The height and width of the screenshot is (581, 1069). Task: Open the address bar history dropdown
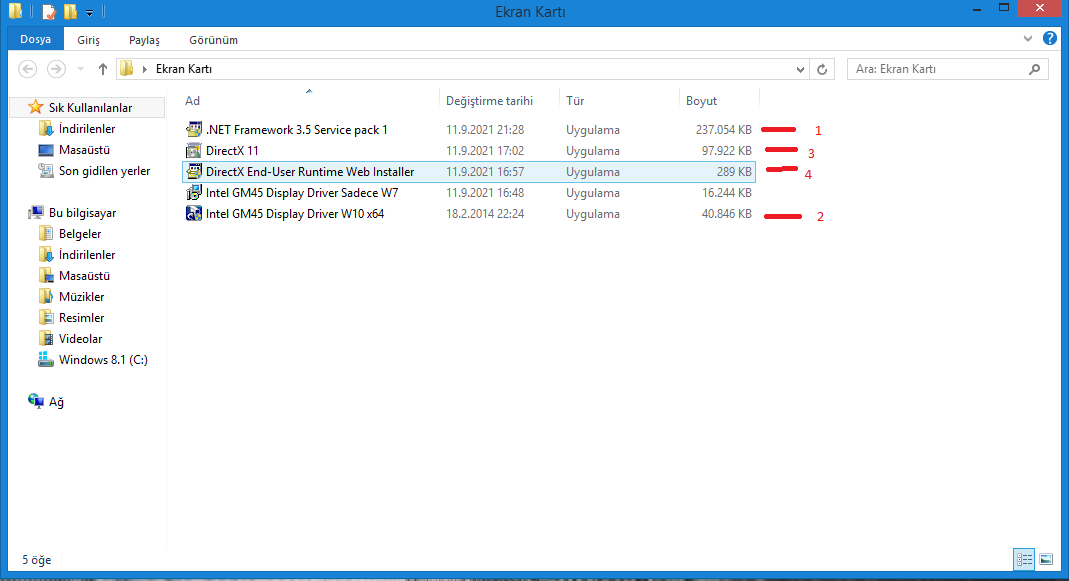(800, 69)
